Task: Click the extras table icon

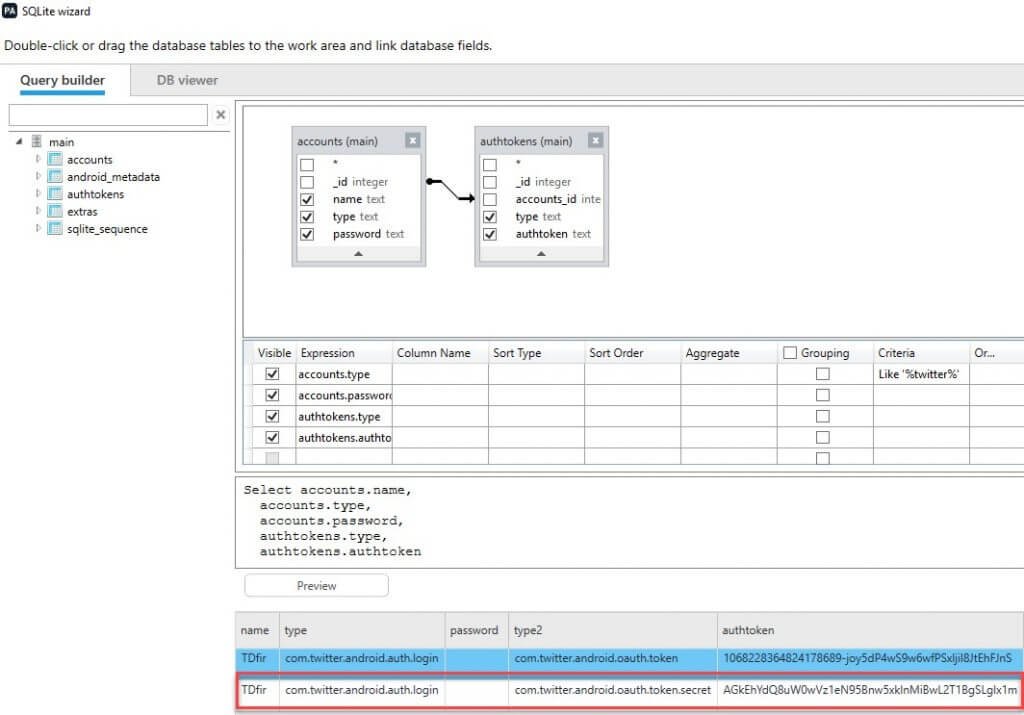Action: coord(55,212)
